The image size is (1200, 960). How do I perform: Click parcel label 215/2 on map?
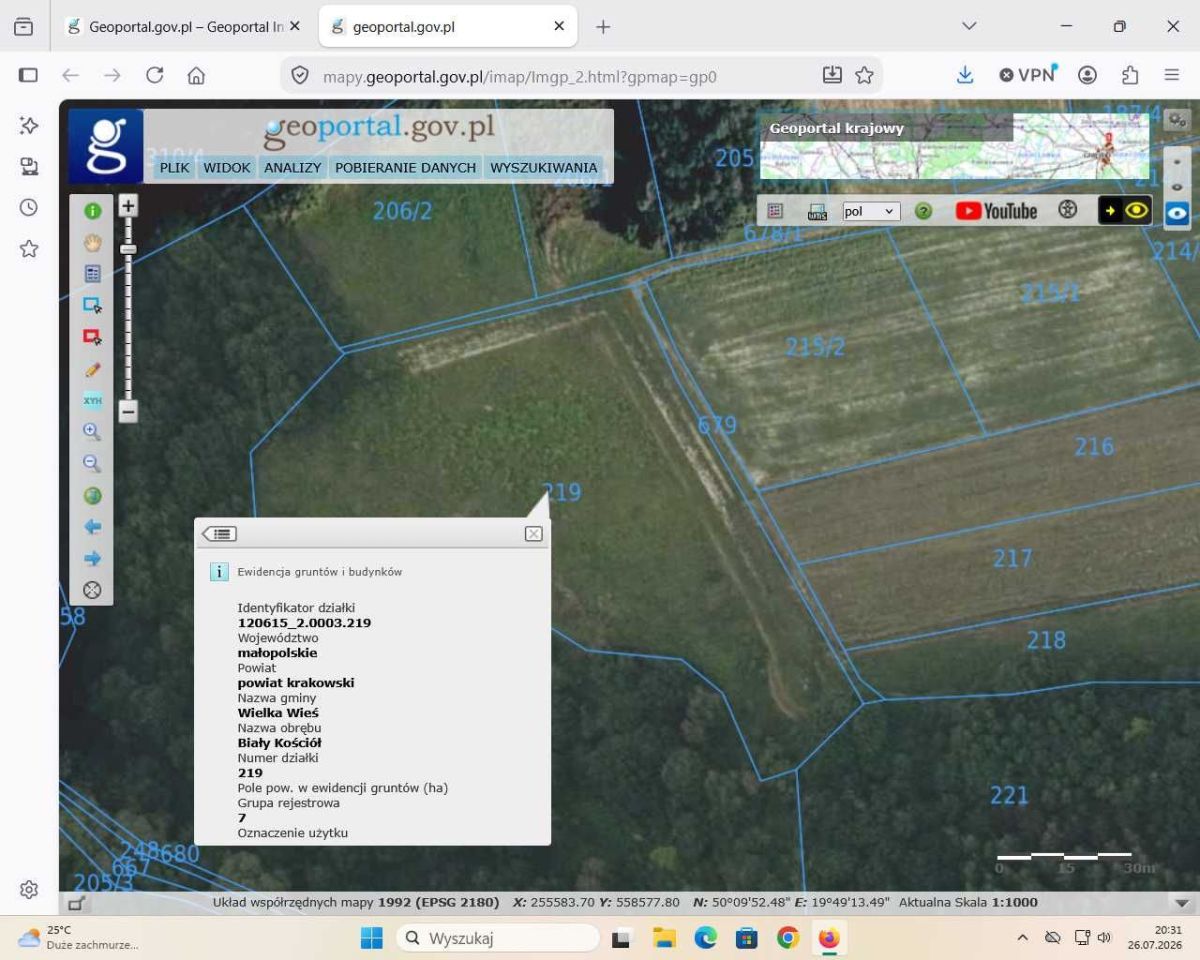click(815, 347)
